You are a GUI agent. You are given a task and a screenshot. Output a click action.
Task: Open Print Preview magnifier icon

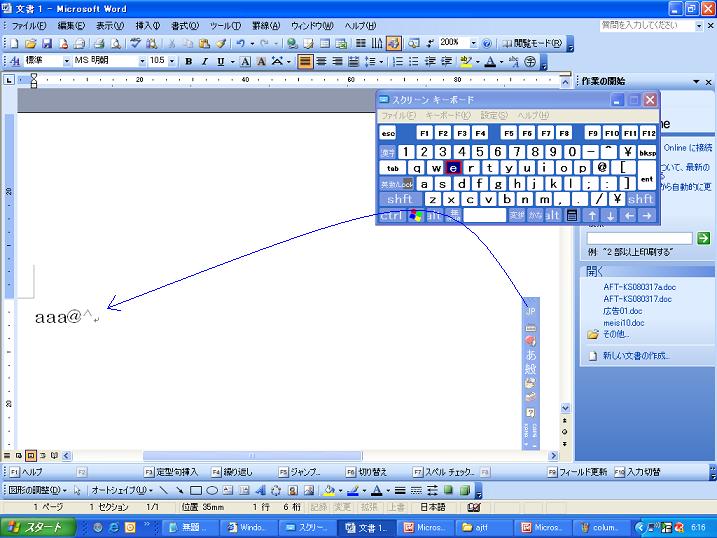point(116,43)
